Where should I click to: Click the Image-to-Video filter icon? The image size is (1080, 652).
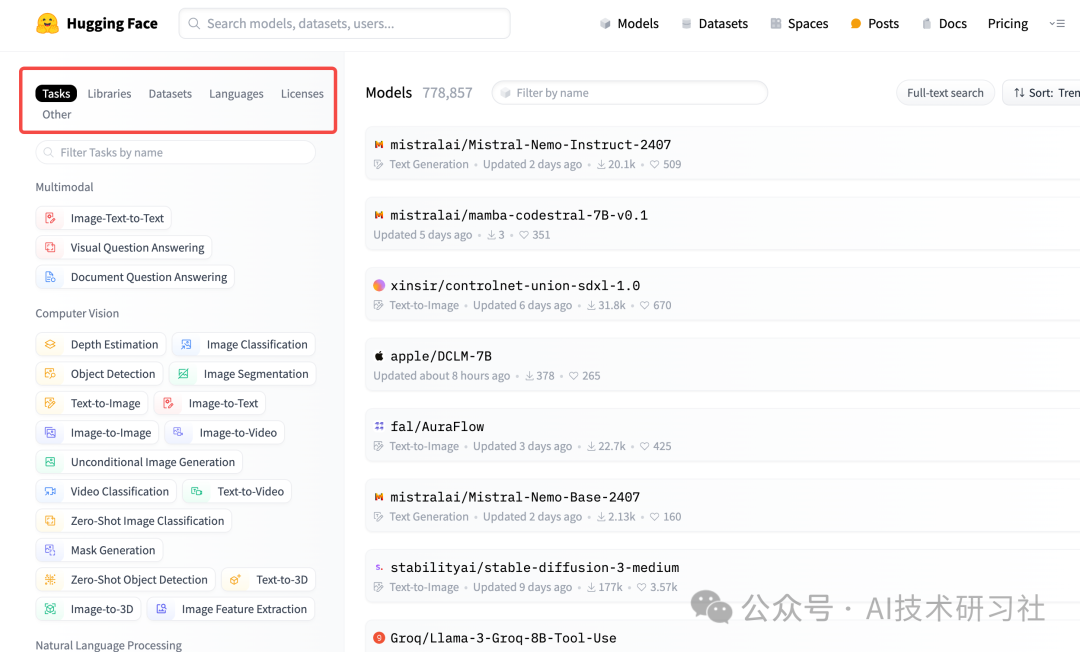(x=178, y=432)
